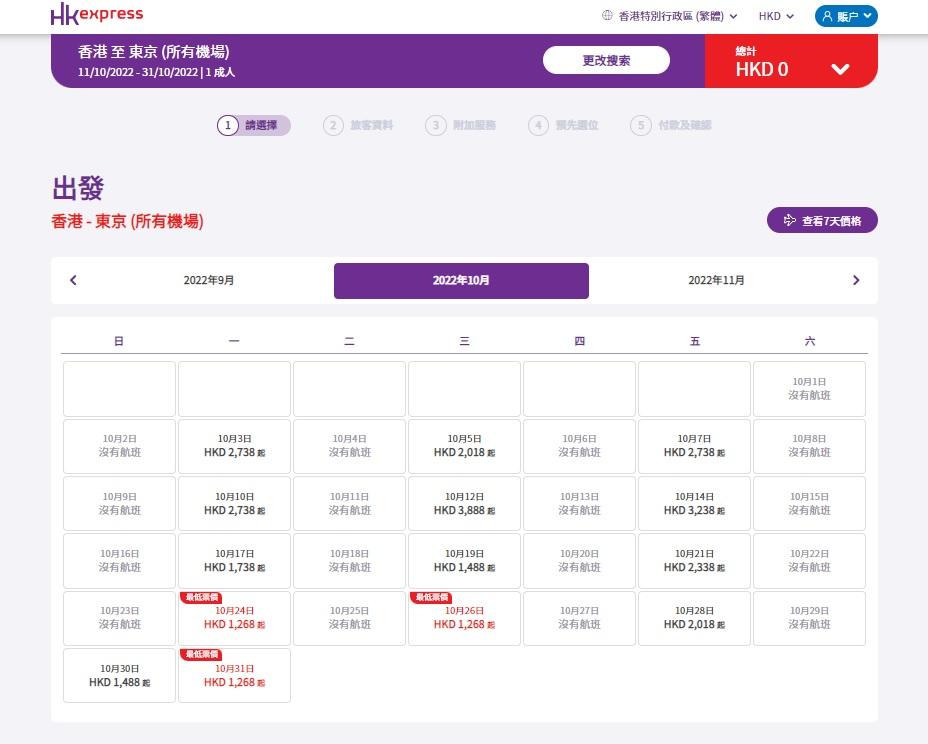Viewport: 928px width, 744px height.
Task: Open the HKD currency dropdown
Action: coord(776,16)
